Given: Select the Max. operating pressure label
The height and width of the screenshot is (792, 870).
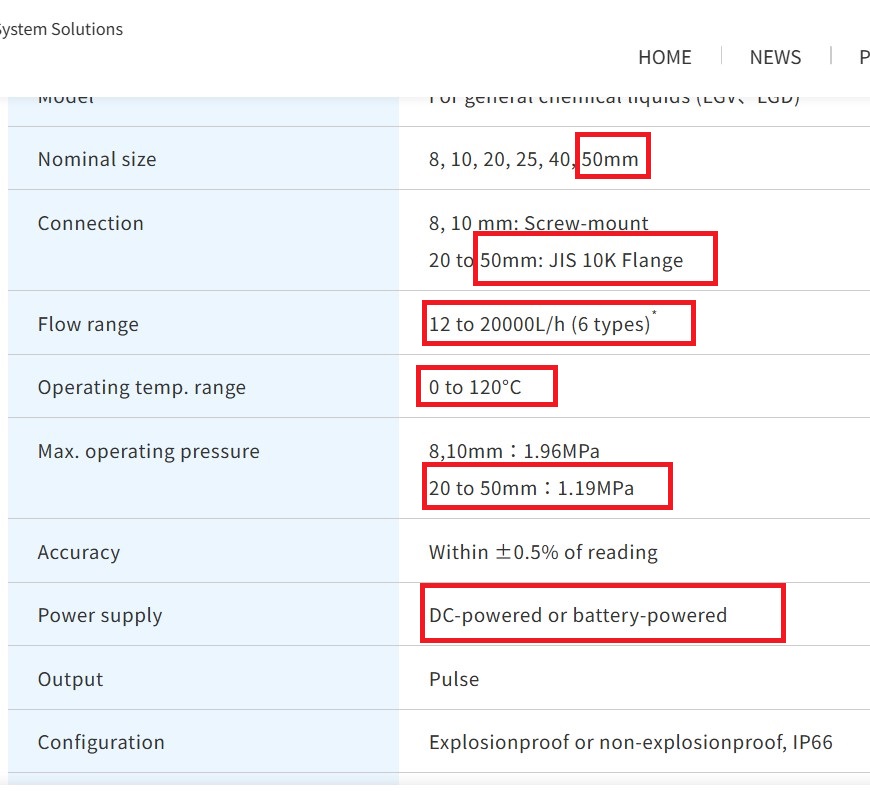Looking at the screenshot, I should pyautogui.click(x=148, y=451).
